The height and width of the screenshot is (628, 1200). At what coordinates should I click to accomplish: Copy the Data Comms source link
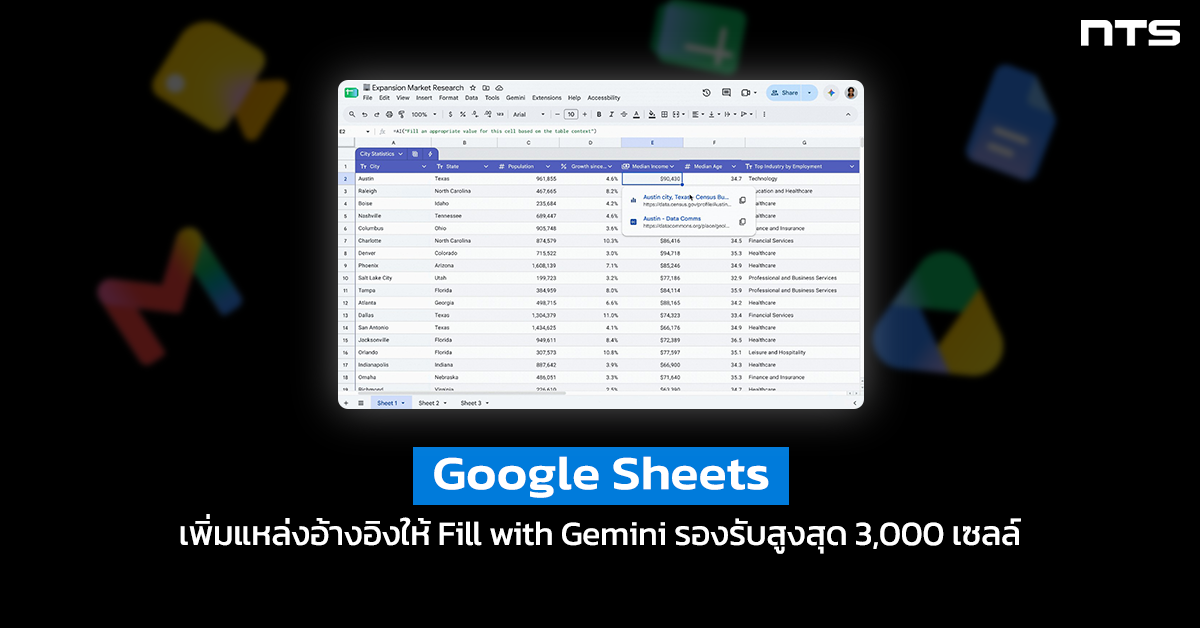click(x=742, y=222)
